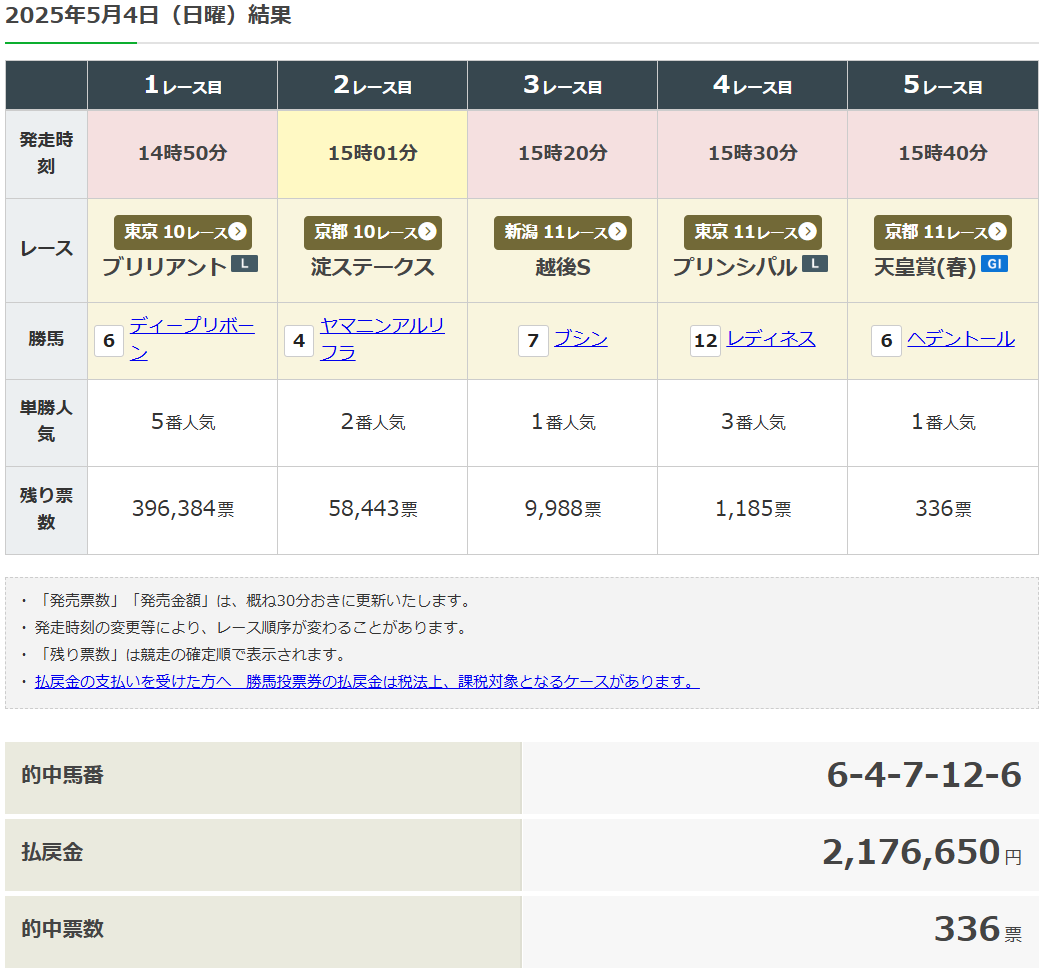Select the 4レース目 column header
The image size is (1046, 980).
point(752,85)
